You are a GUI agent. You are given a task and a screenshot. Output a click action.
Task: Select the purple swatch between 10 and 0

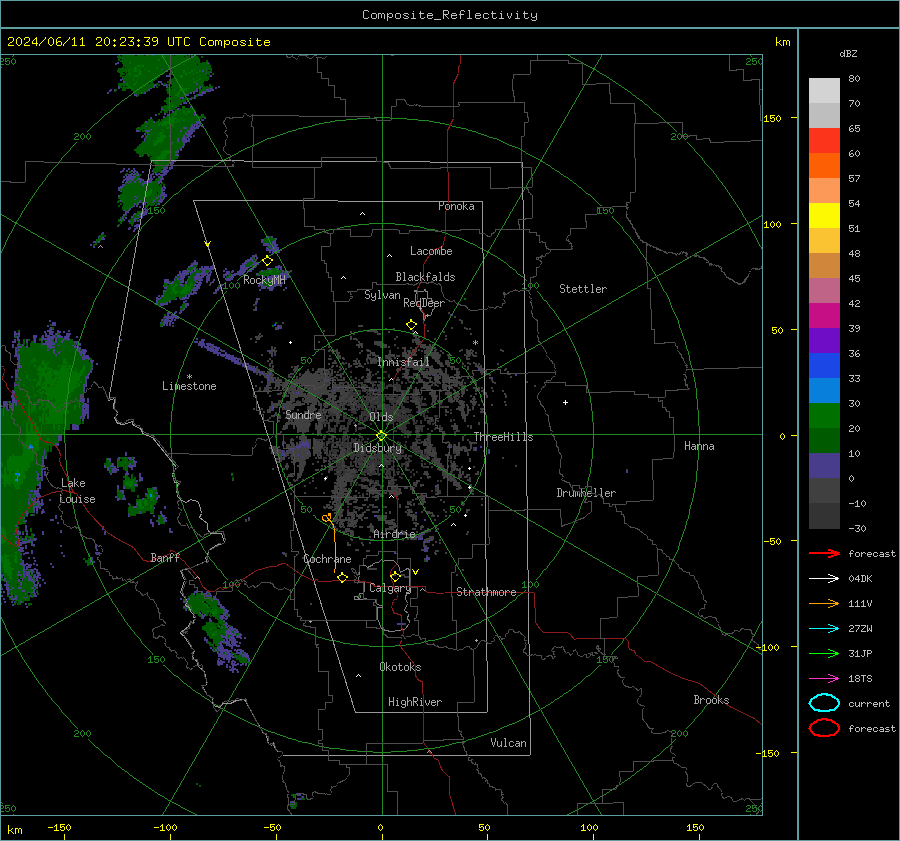824,465
